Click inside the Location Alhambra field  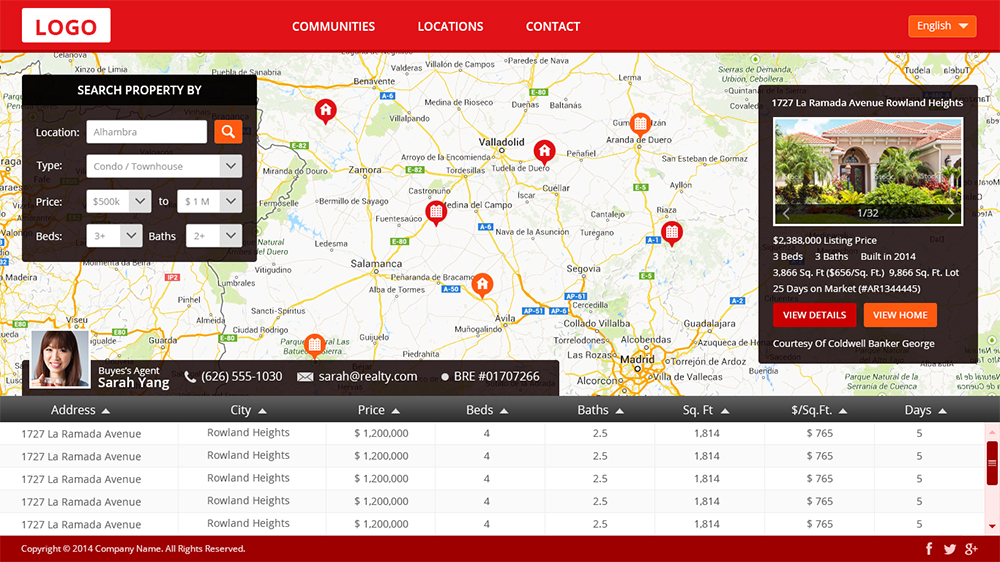[147, 132]
